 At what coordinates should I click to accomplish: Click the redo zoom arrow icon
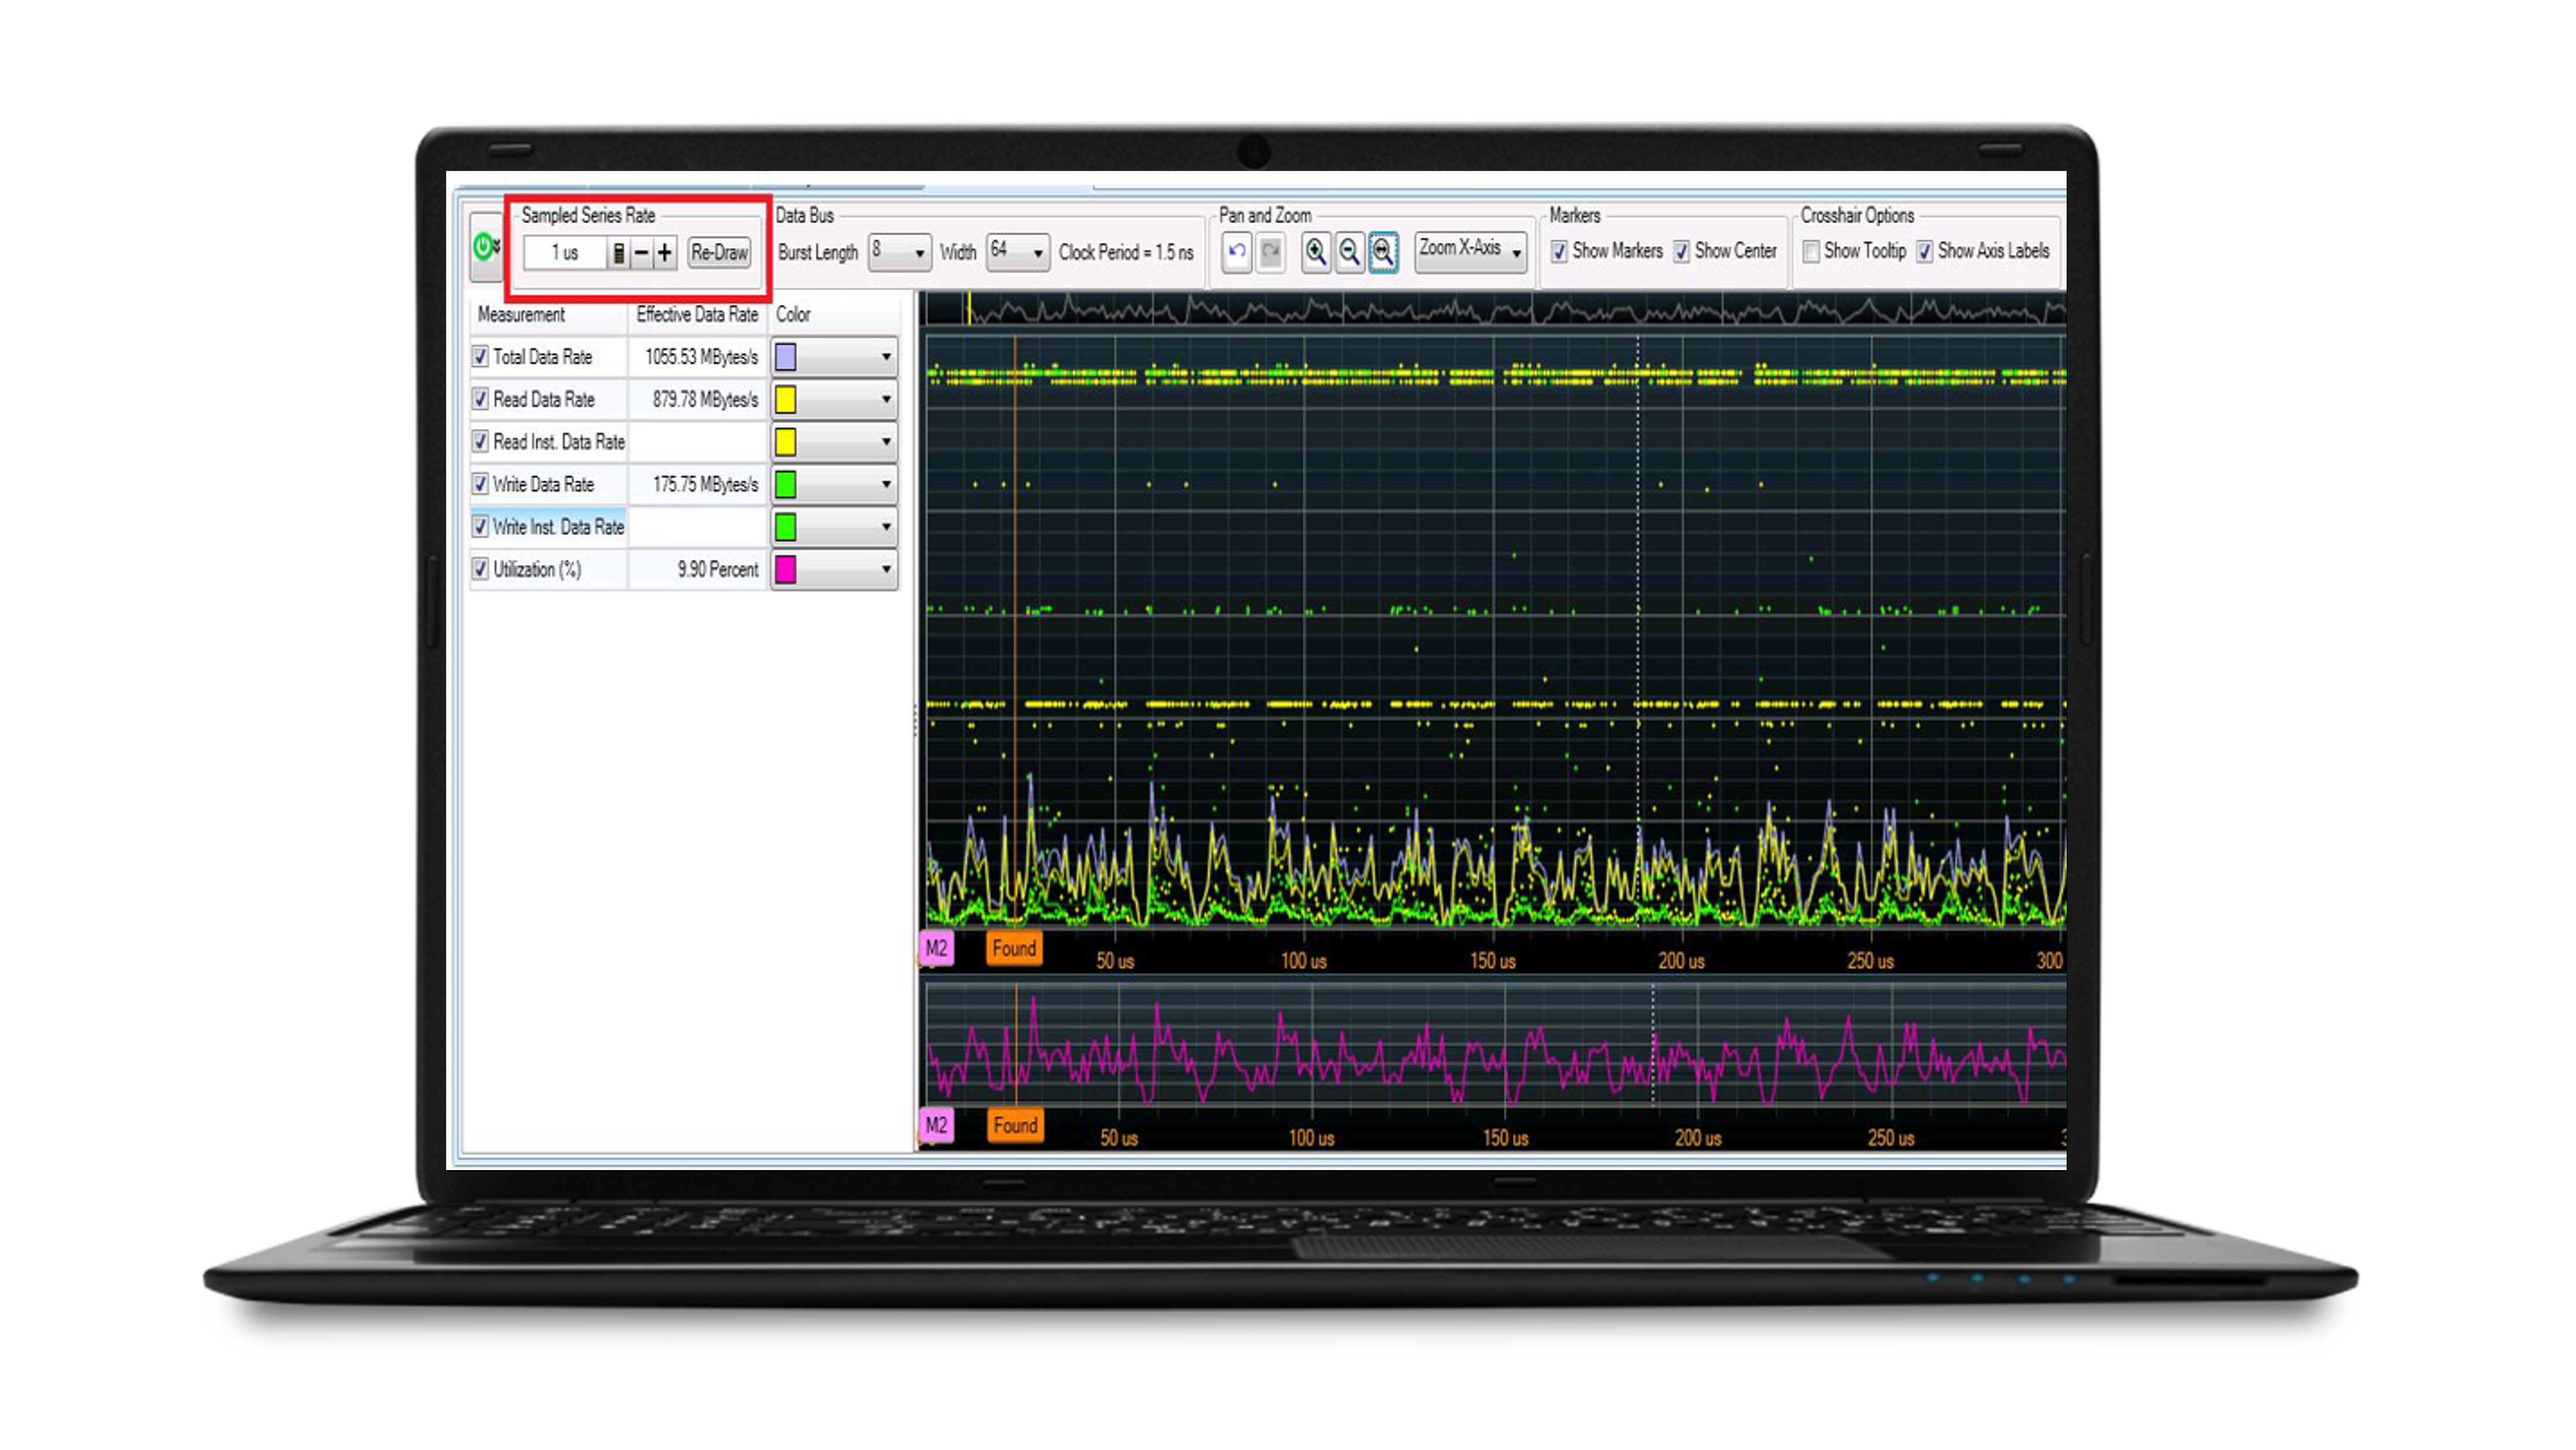1270,252
